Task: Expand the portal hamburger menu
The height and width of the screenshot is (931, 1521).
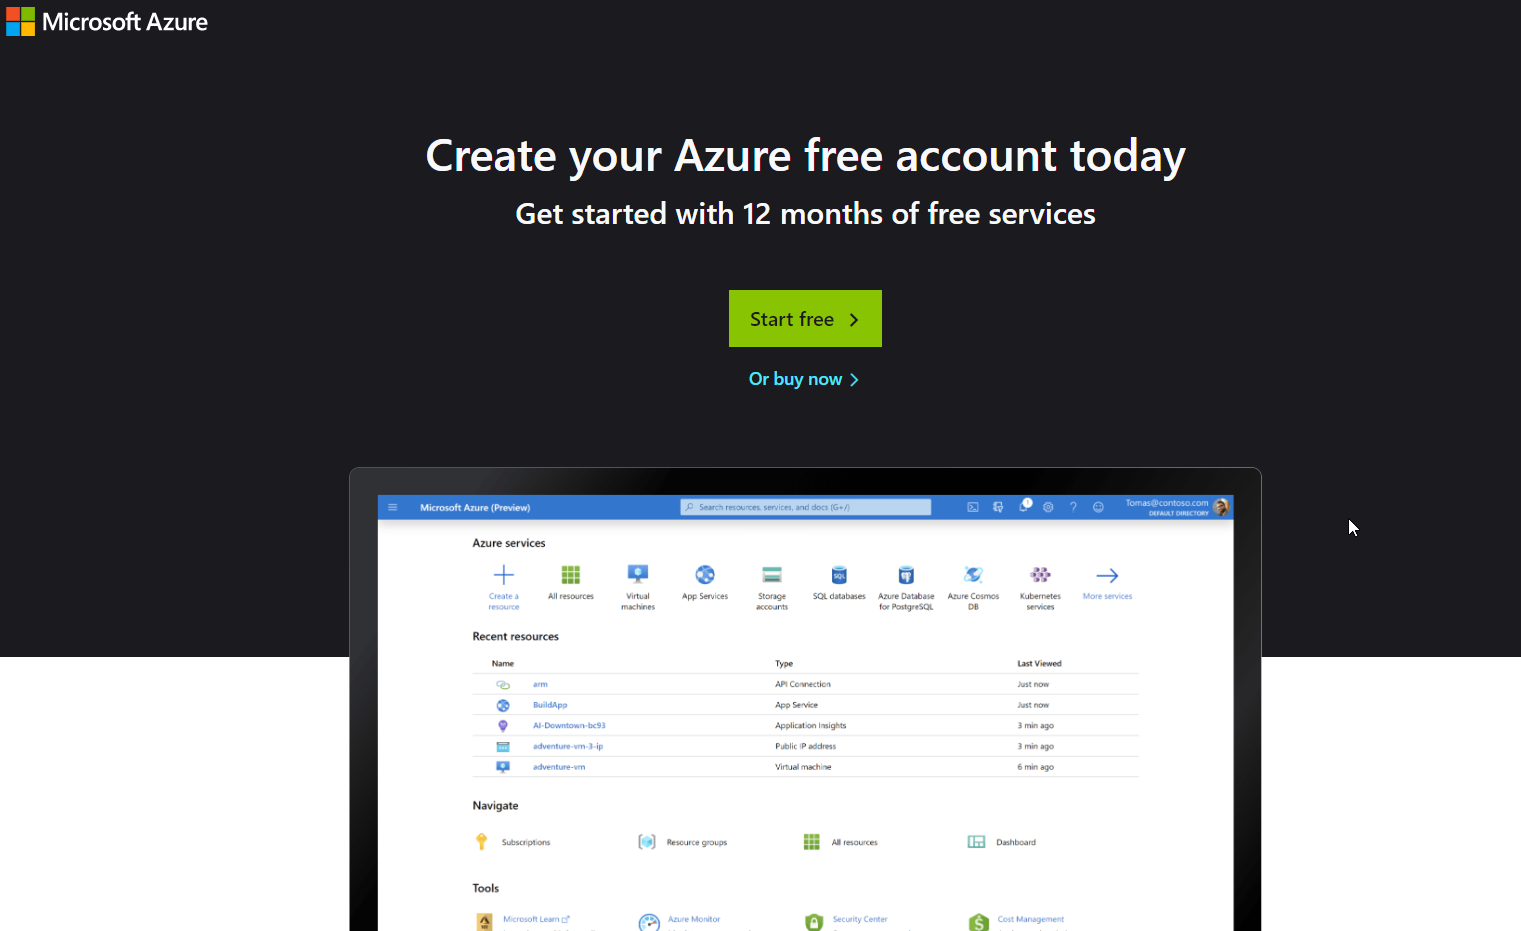Action: click(392, 507)
